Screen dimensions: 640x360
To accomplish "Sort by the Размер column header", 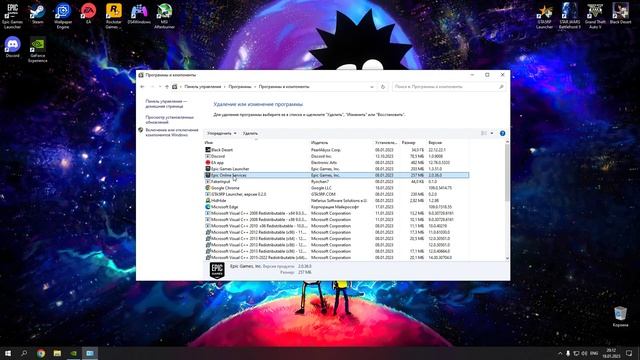I will [412, 142].
